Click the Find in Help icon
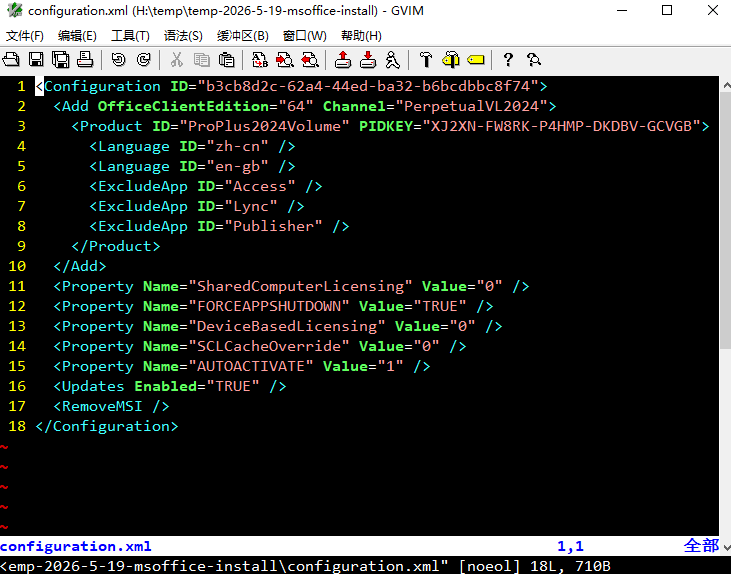 click(x=533, y=60)
